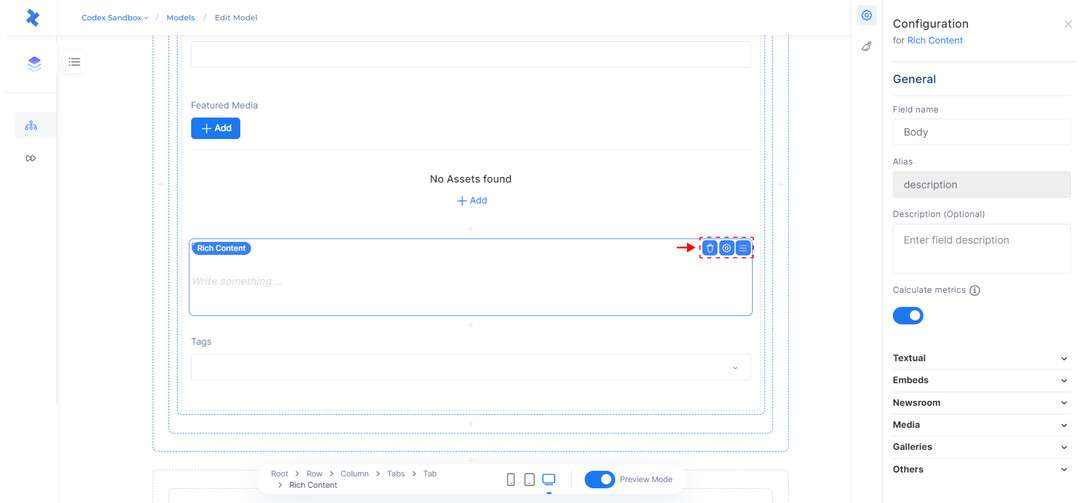This screenshot has width=1080, height=503.
Task: Expand the Media section
Action: point(981,425)
